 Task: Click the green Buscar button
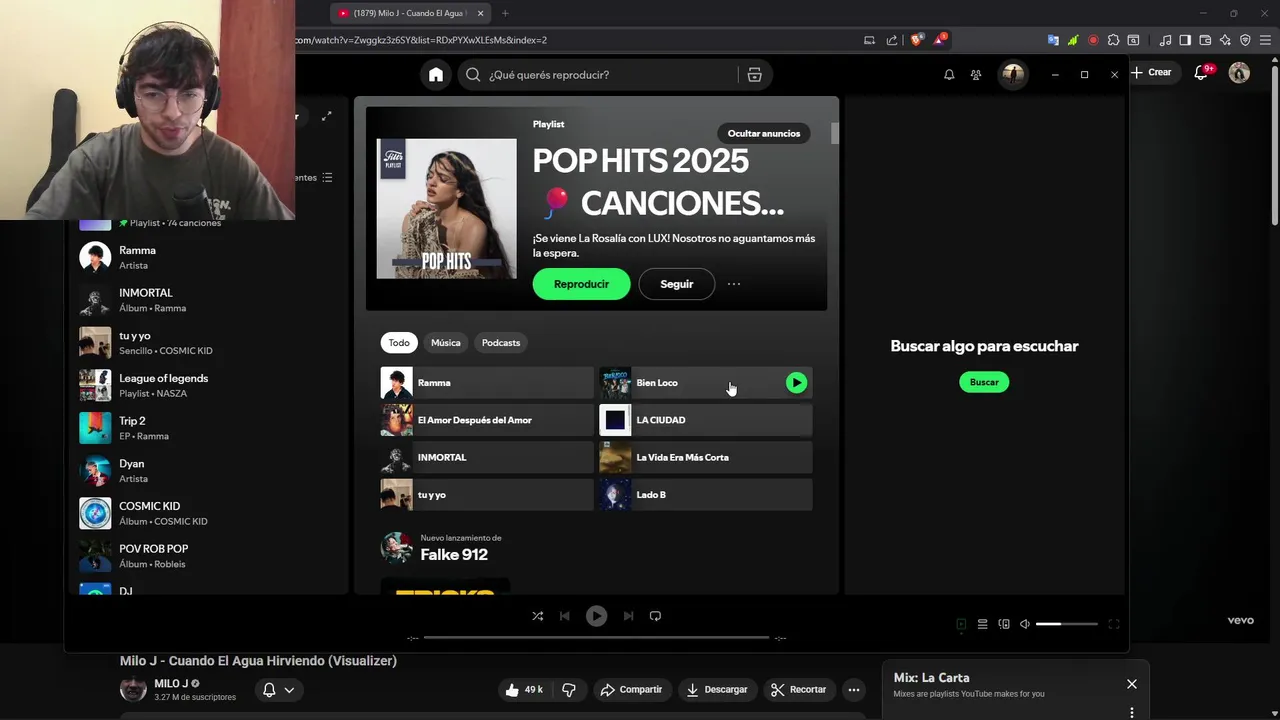pyautogui.click(x=984, y=382)
